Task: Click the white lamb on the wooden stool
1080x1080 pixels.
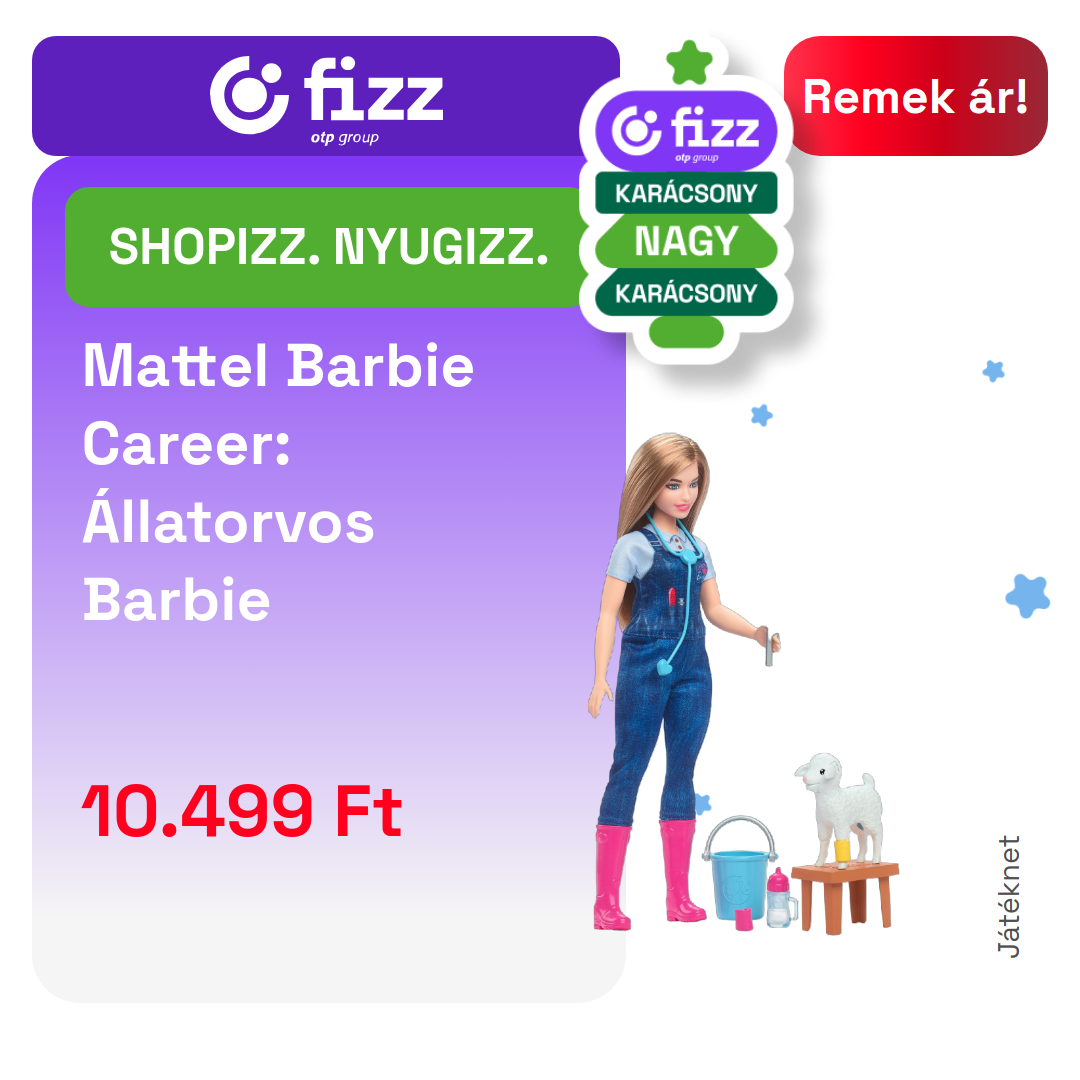Action: point(839,809)
